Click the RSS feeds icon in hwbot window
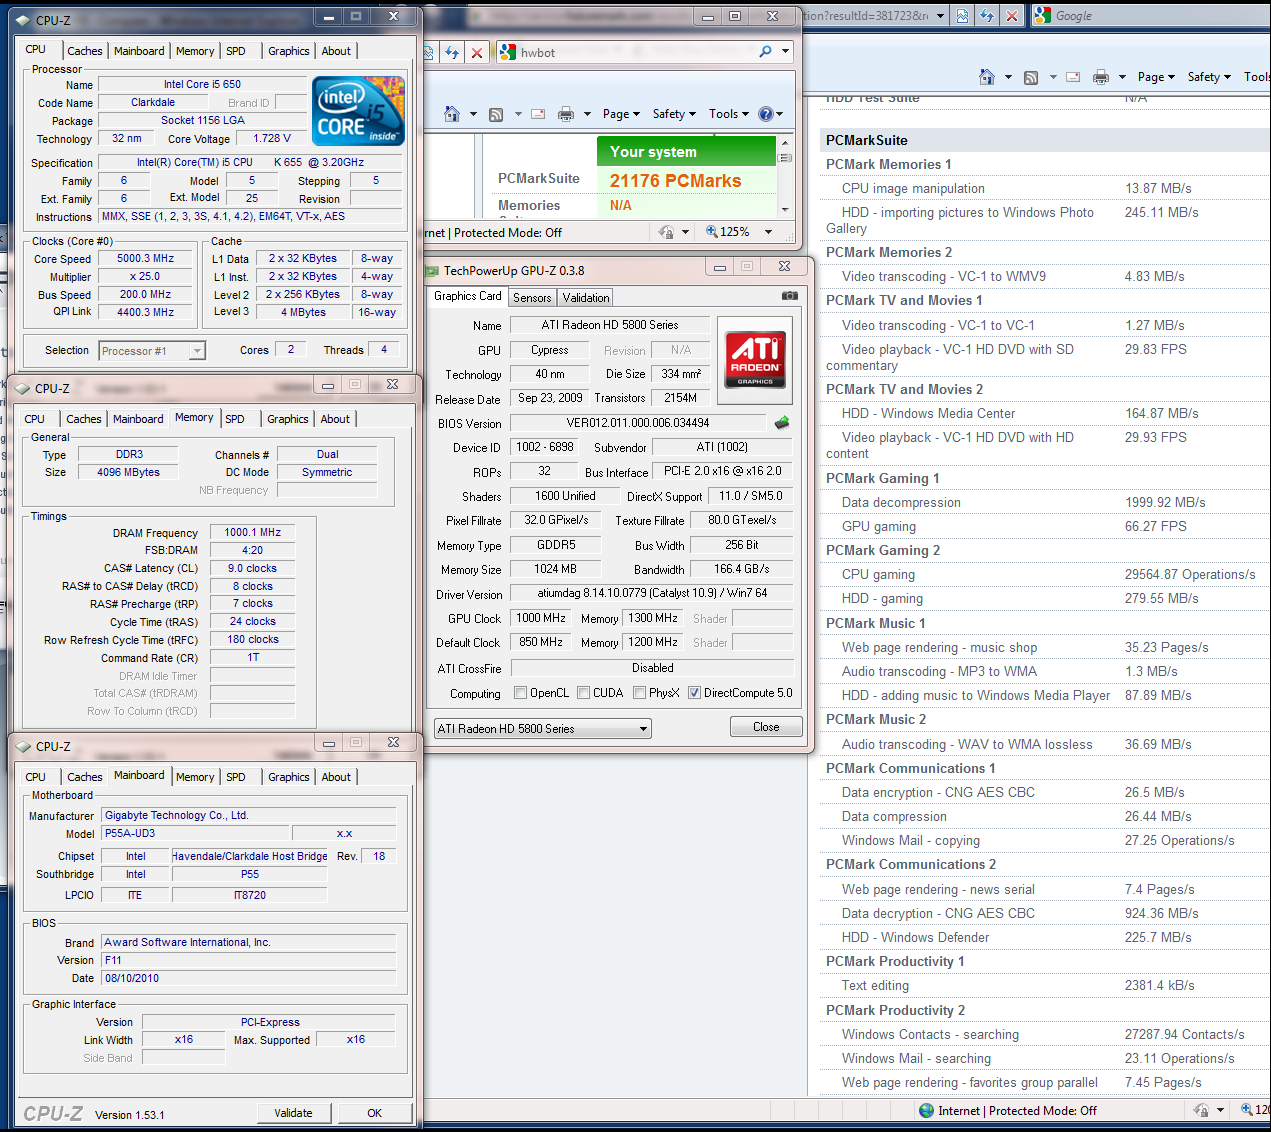 tap(496, 114)
